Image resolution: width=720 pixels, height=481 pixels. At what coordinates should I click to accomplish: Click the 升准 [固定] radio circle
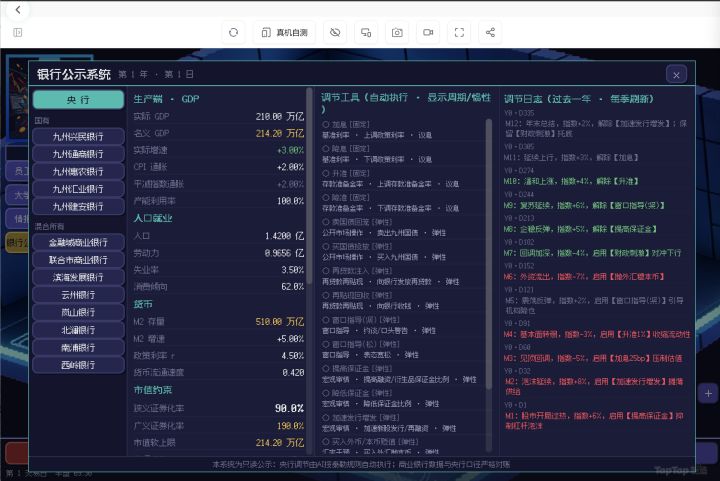pyautogui.click(x=326, y=173)
